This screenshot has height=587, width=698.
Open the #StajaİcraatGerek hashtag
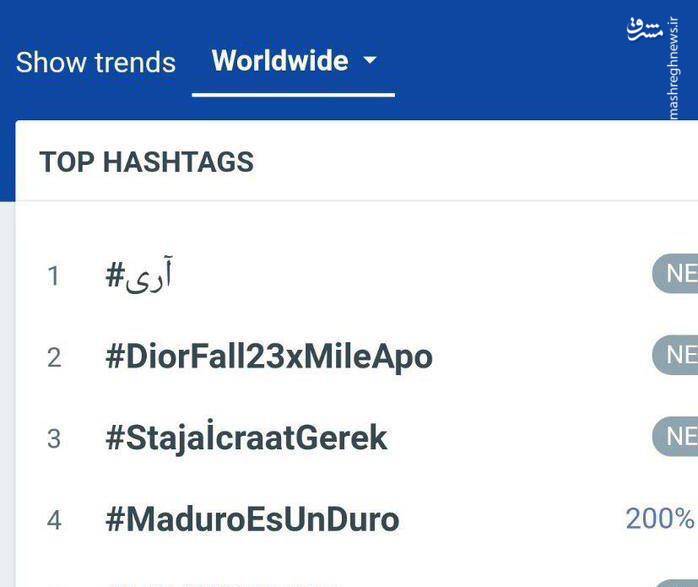pyautogui.click(x=246, y=438)
